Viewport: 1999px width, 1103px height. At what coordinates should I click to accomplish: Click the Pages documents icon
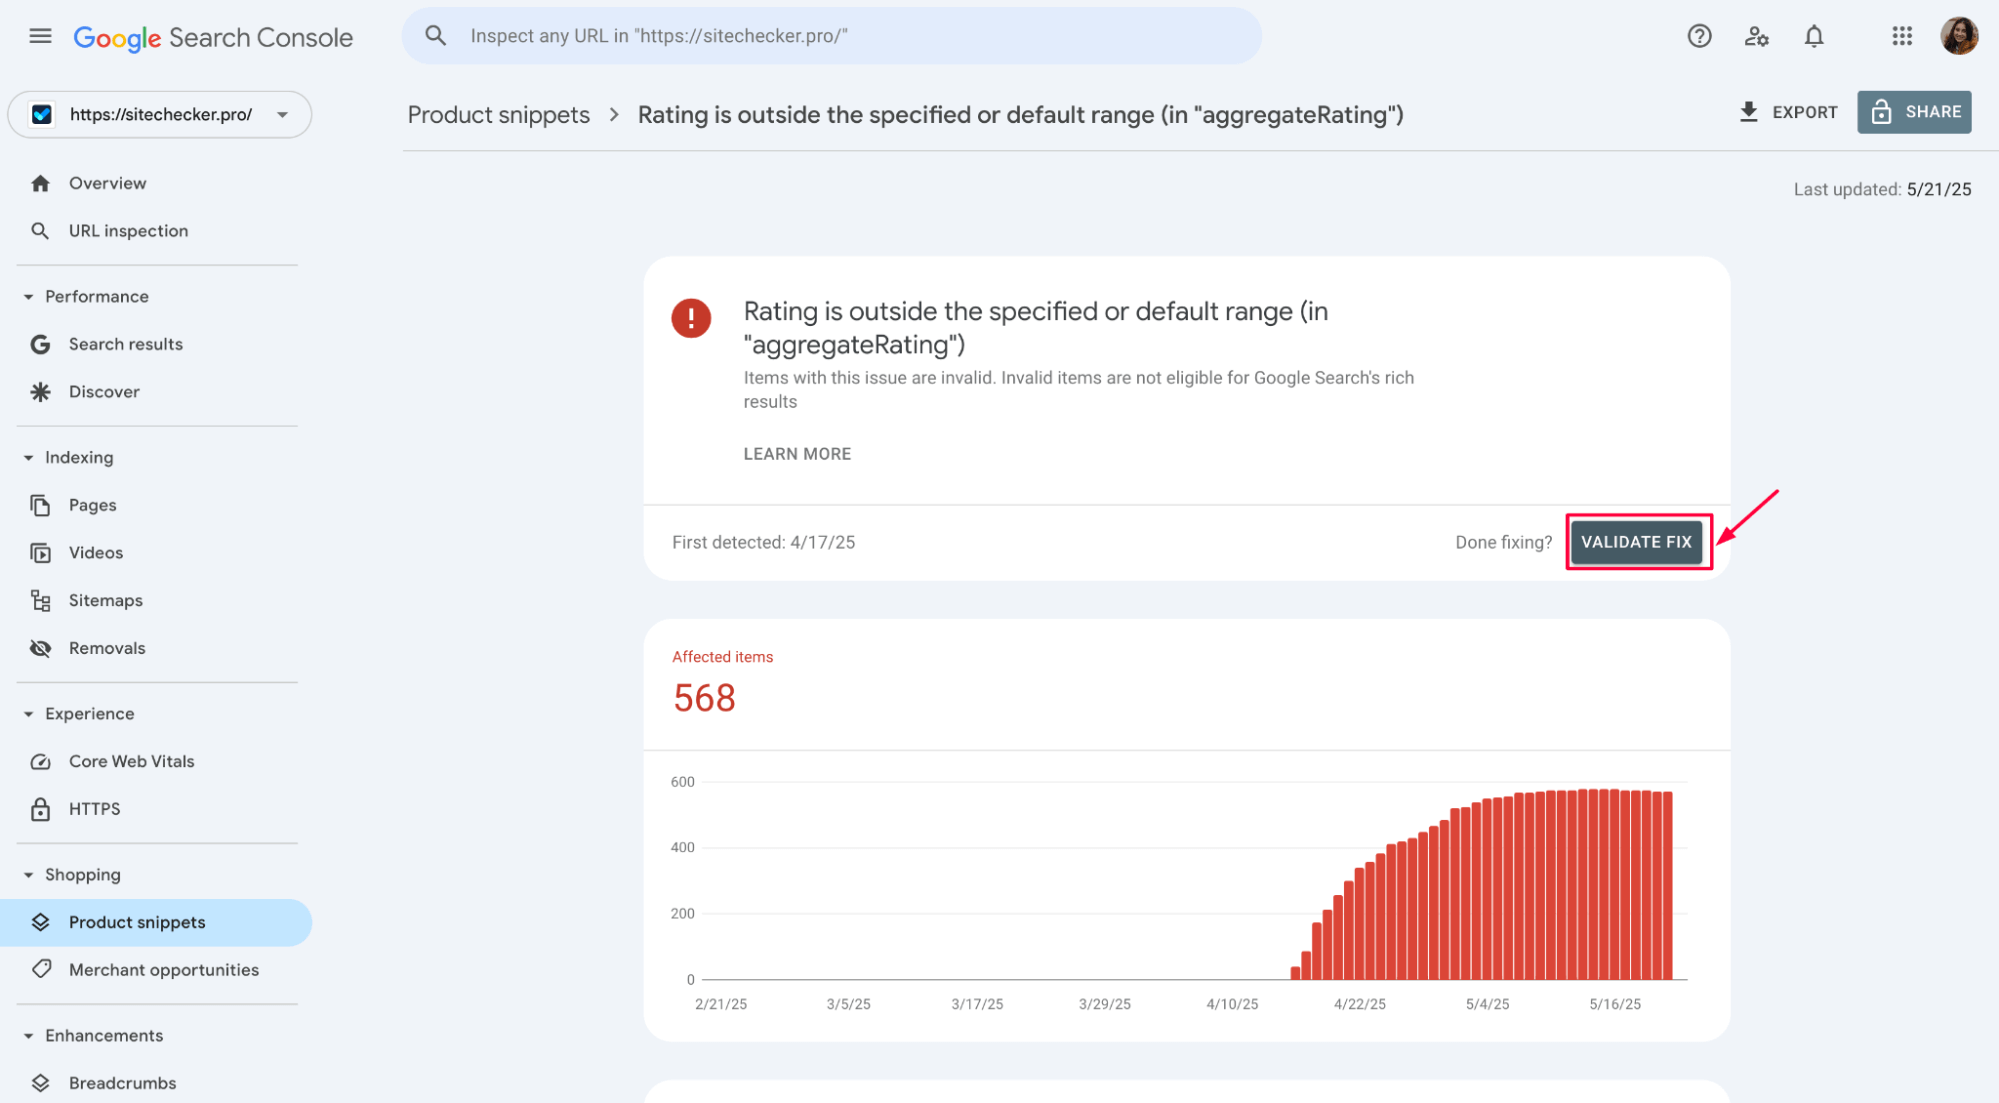point(40,505)
